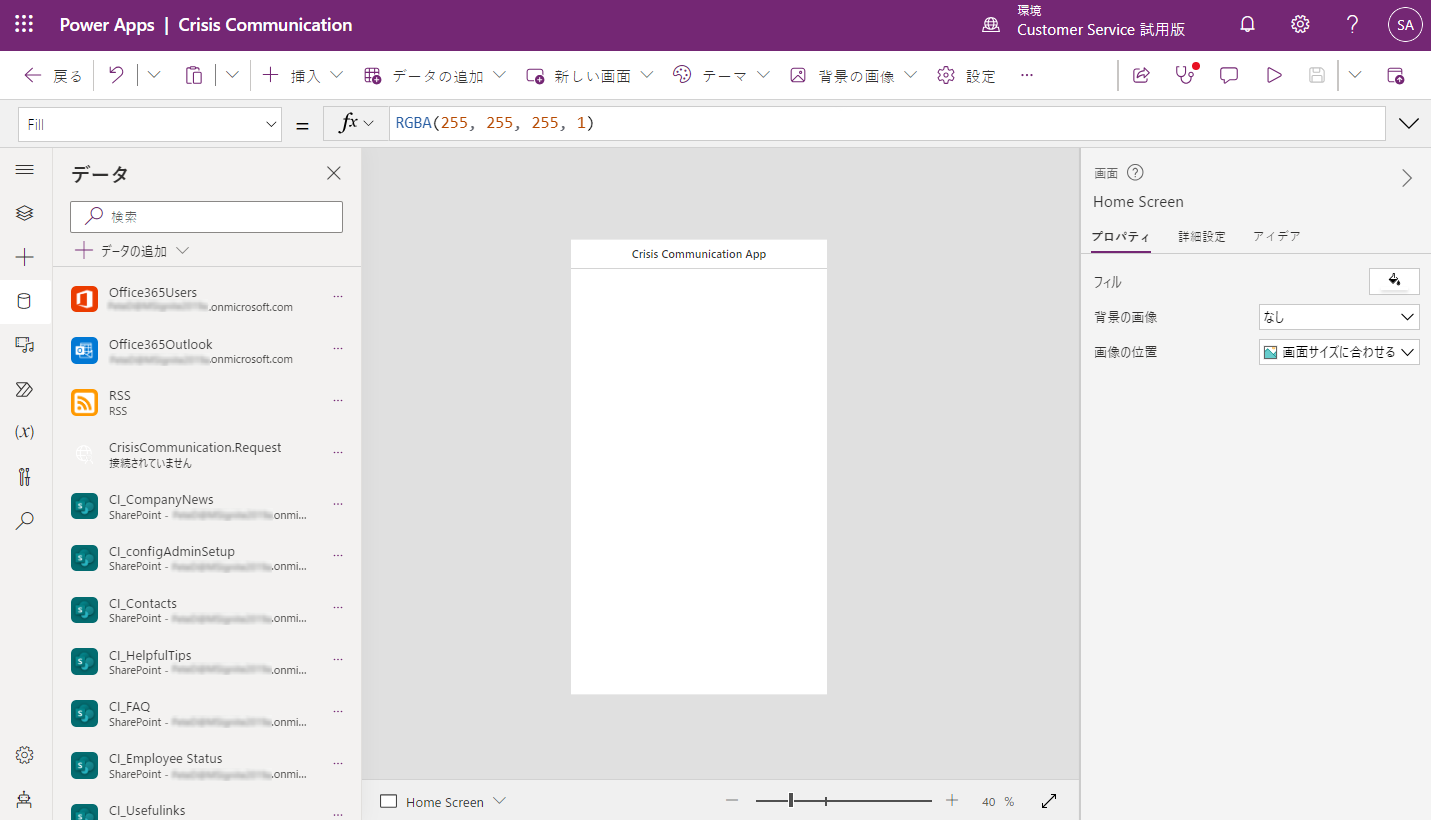The image size is (1431, 820).
Task: Click the help icon next to 画面
Action: point(1135,172)
